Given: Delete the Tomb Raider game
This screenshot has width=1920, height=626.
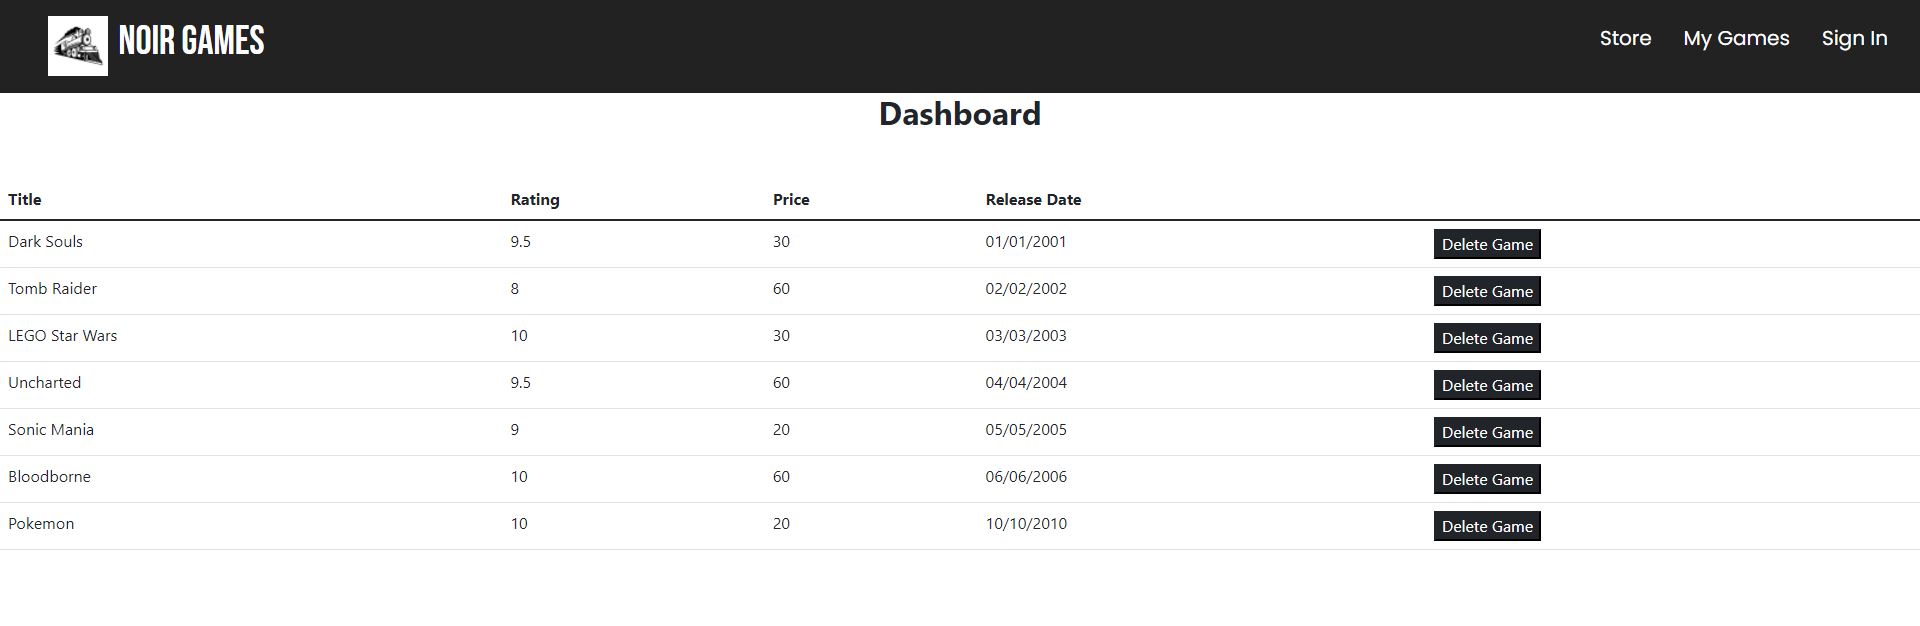Looking at the screenshot, I should point(1487,291).
